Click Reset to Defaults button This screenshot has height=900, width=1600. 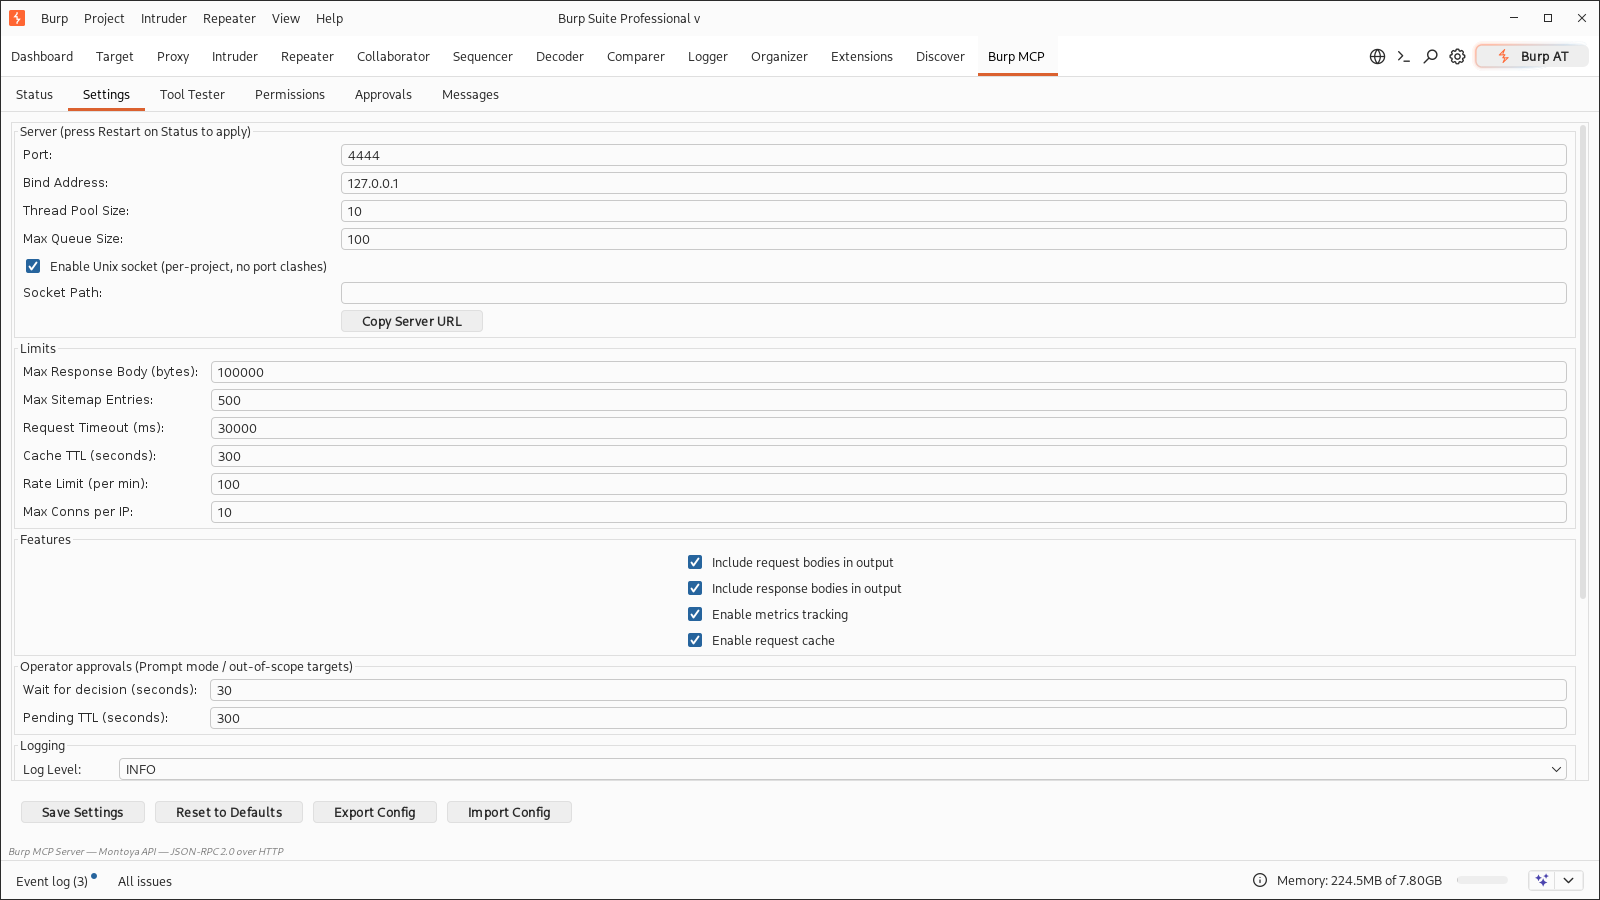click(x=229, y=812)
